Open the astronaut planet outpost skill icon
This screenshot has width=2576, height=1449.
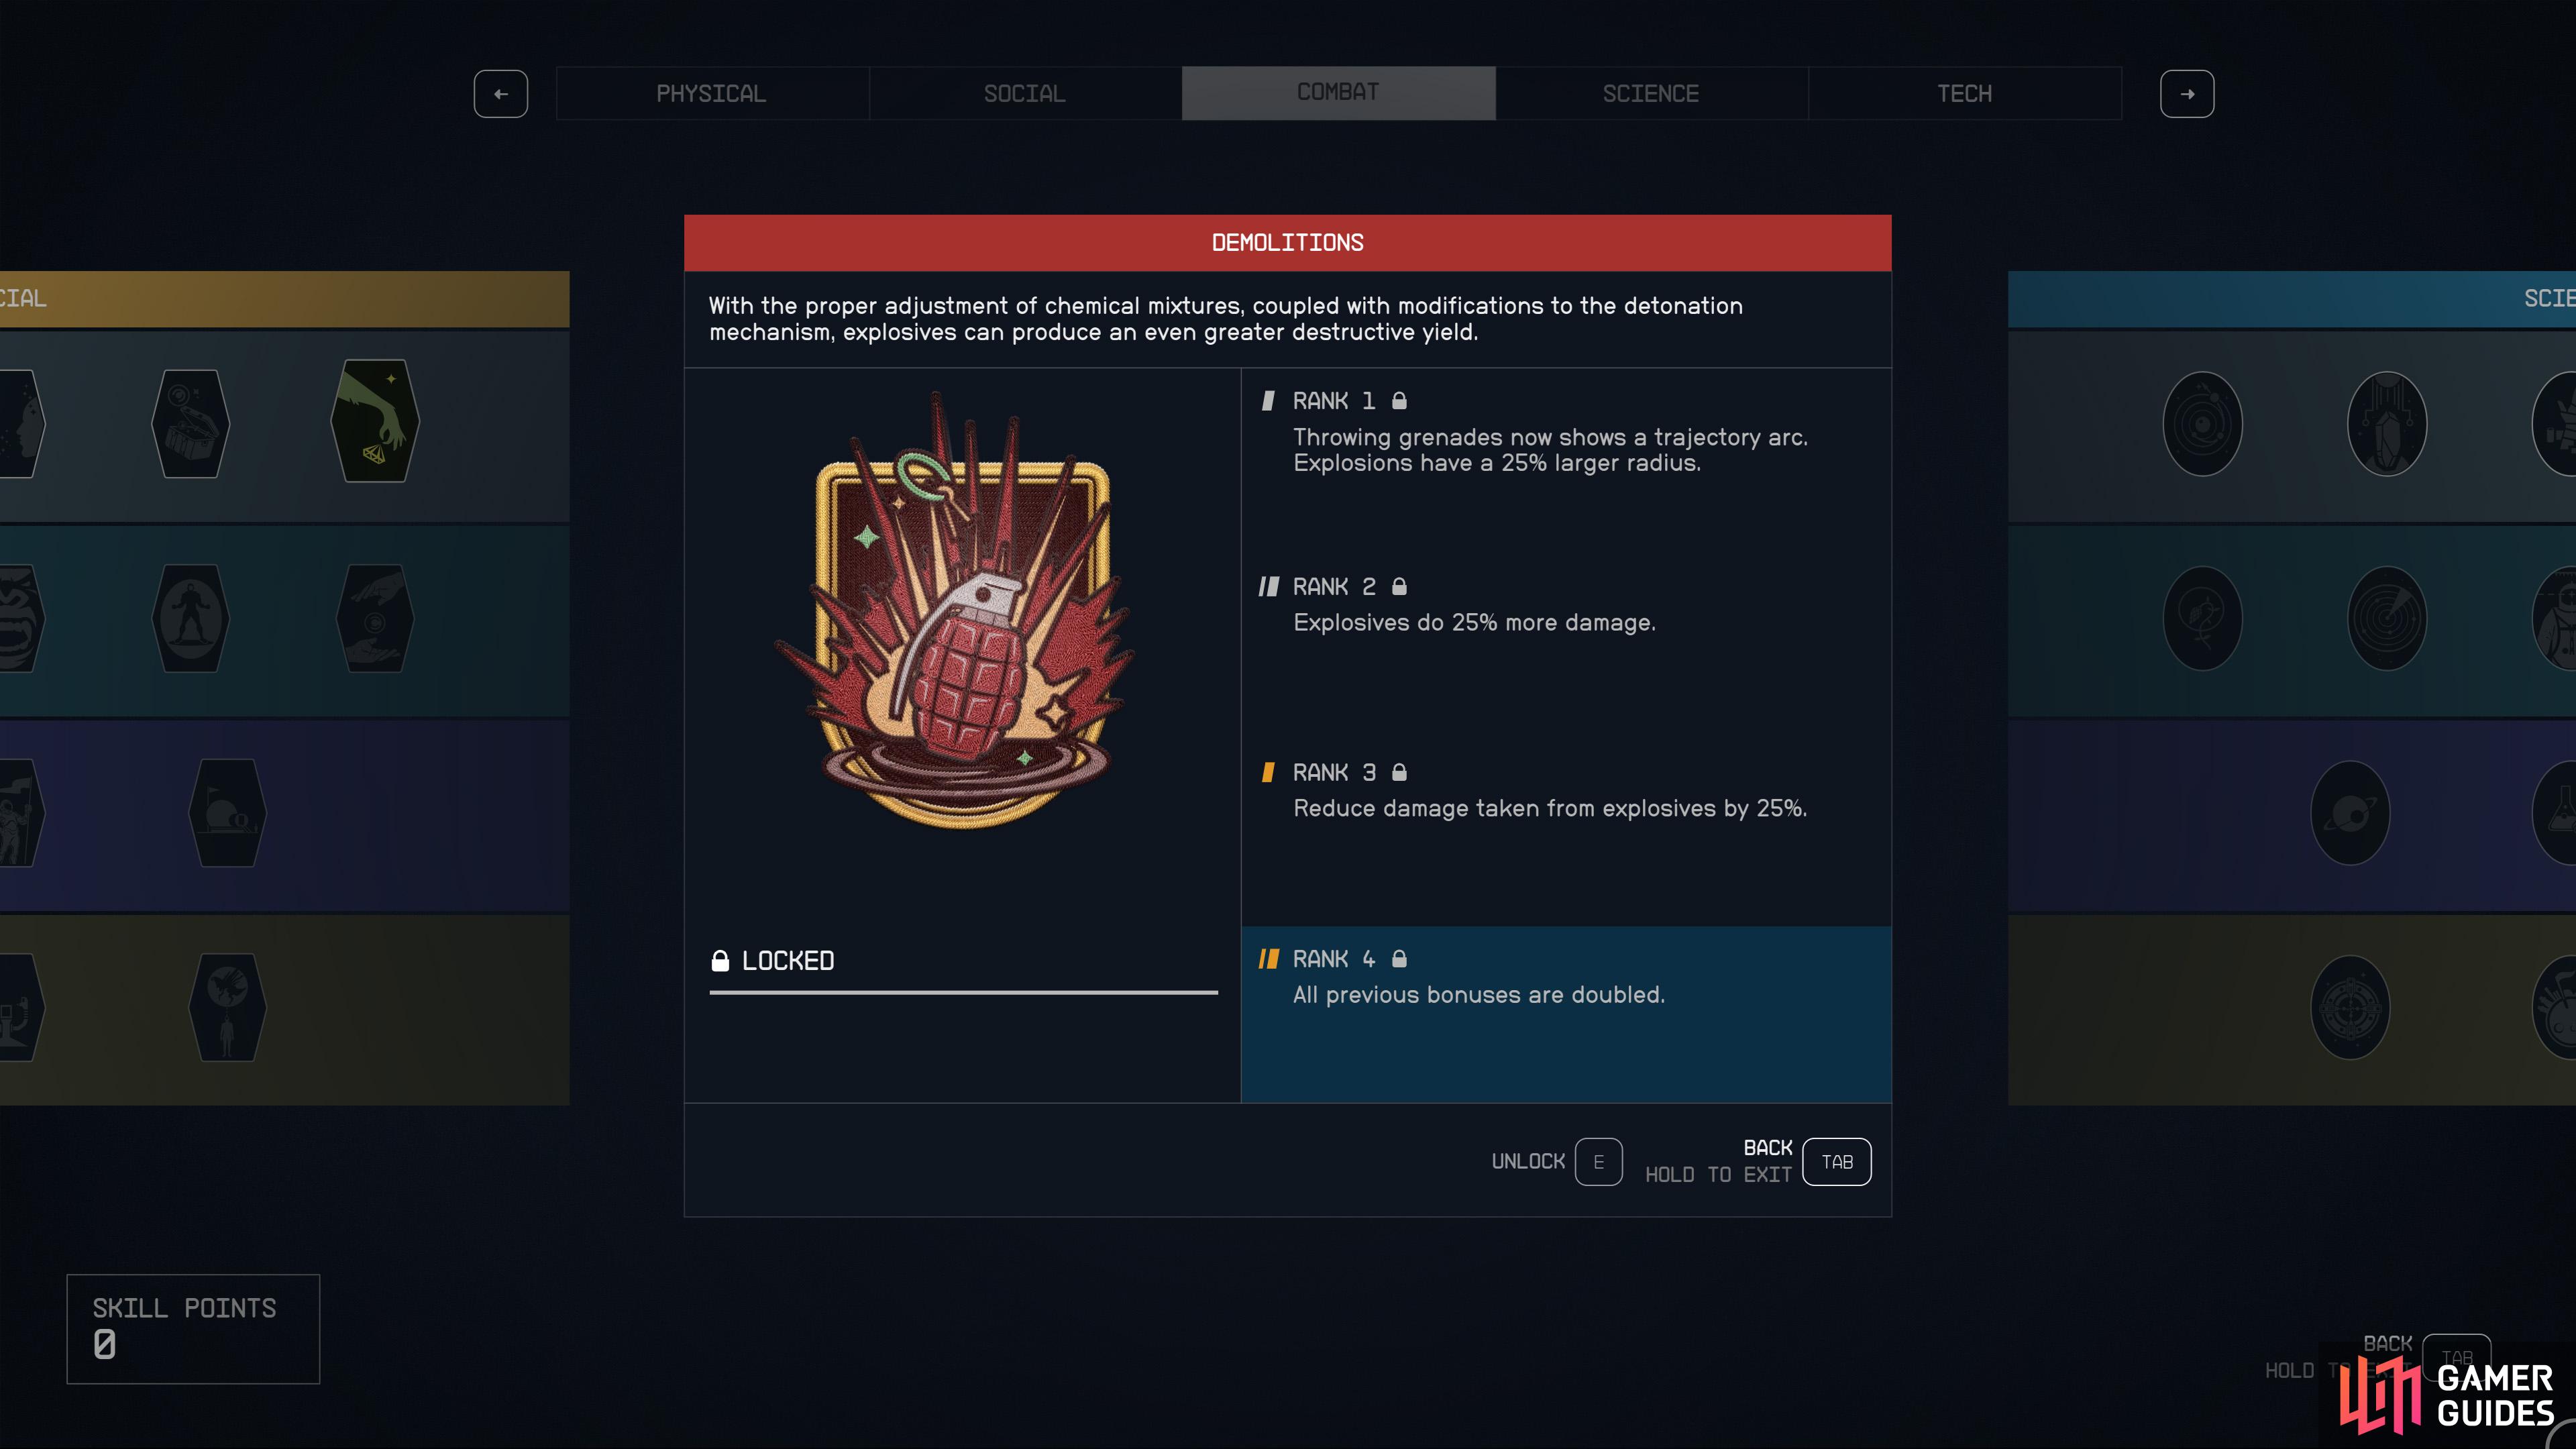[x=227, y=813]
